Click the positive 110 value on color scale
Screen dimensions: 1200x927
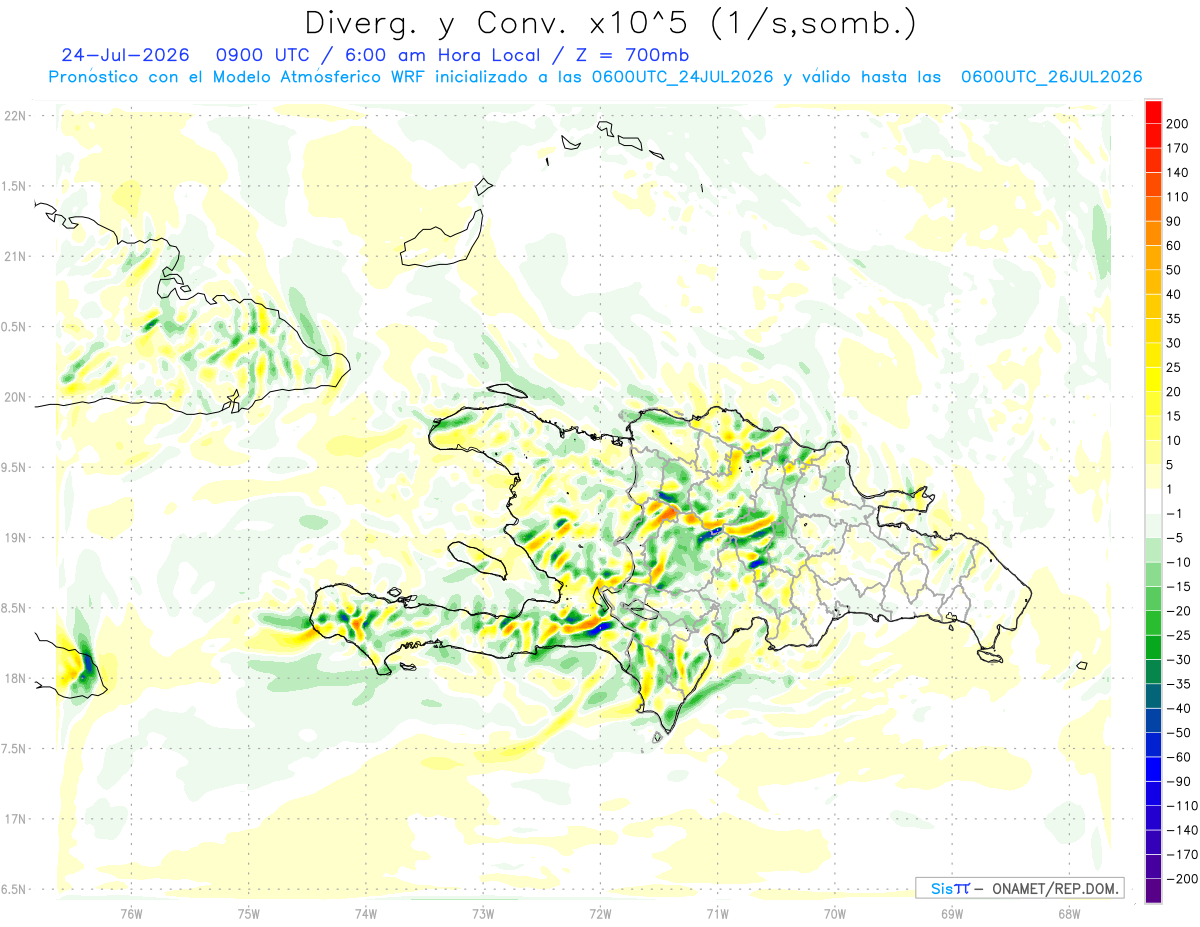[1177, 197]
